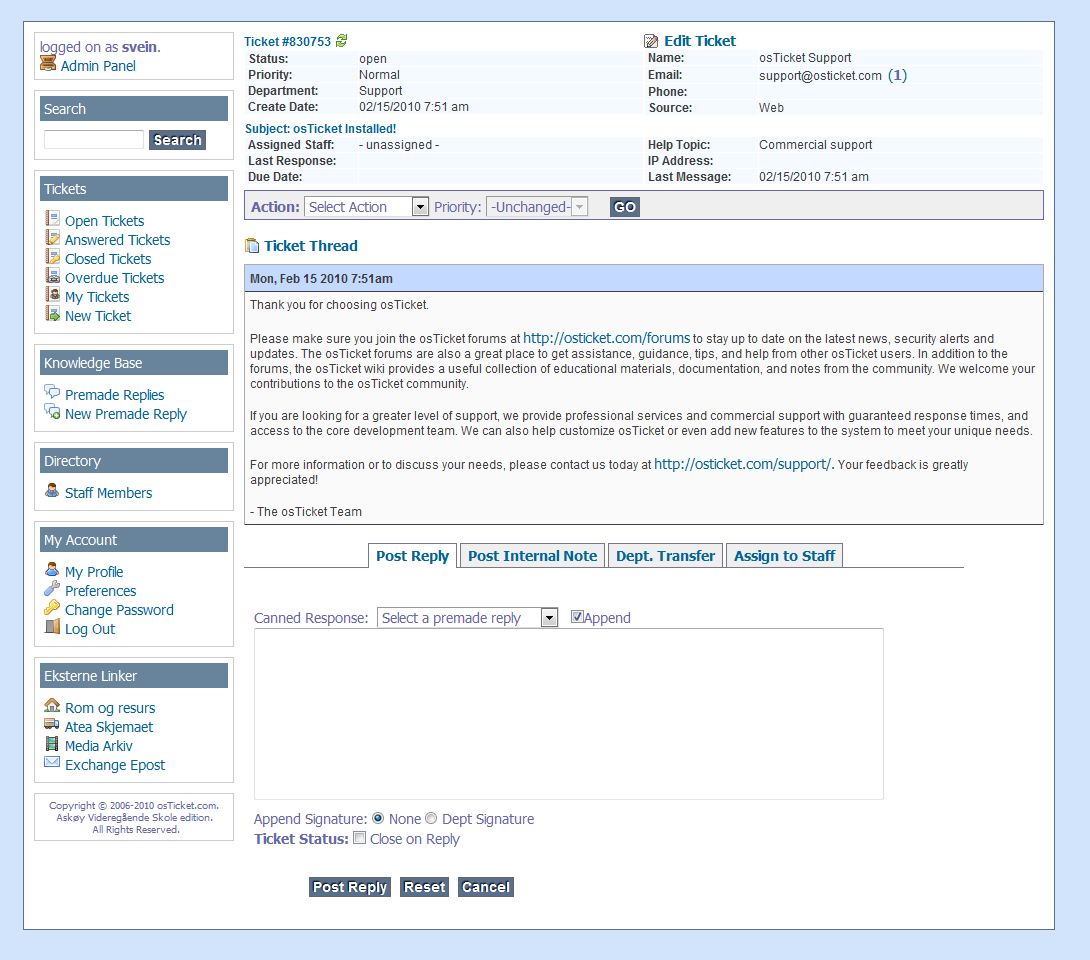Switch to the Assign to Staff tab

pos(784,556)
